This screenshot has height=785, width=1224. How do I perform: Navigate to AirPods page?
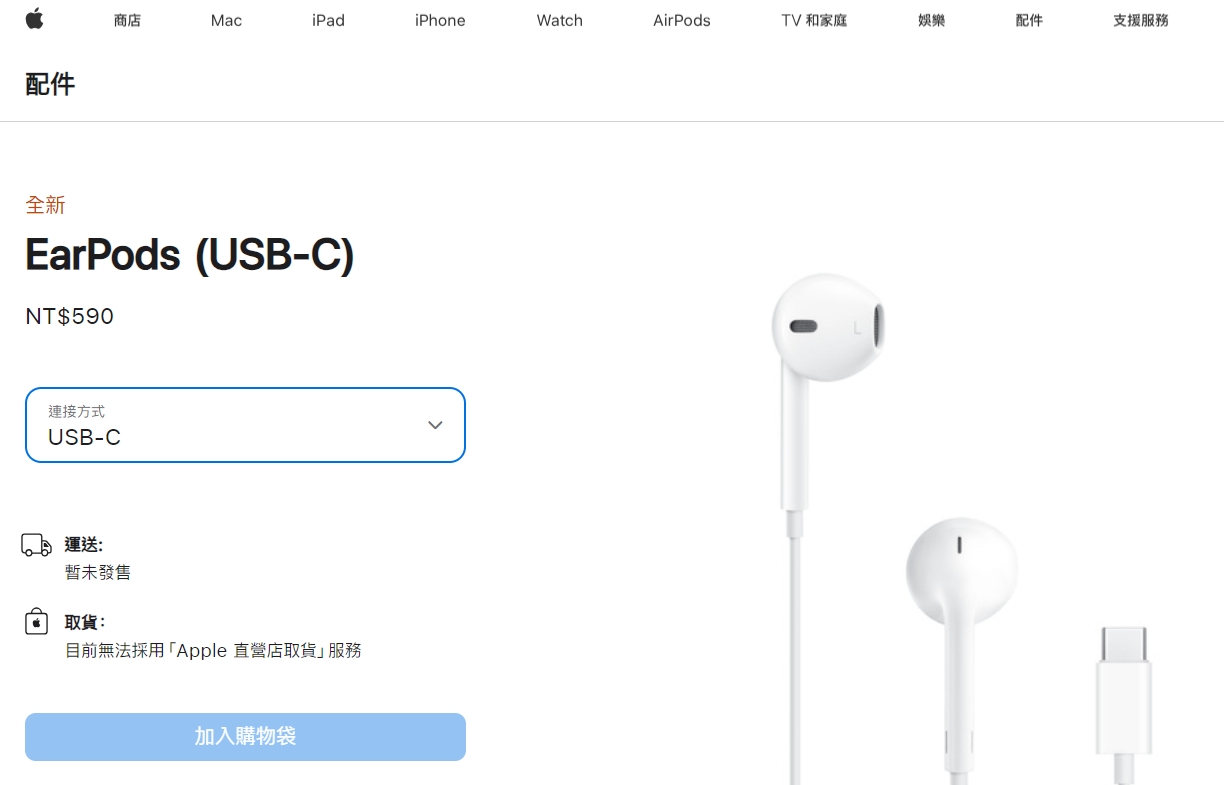[x=682, y=20]
